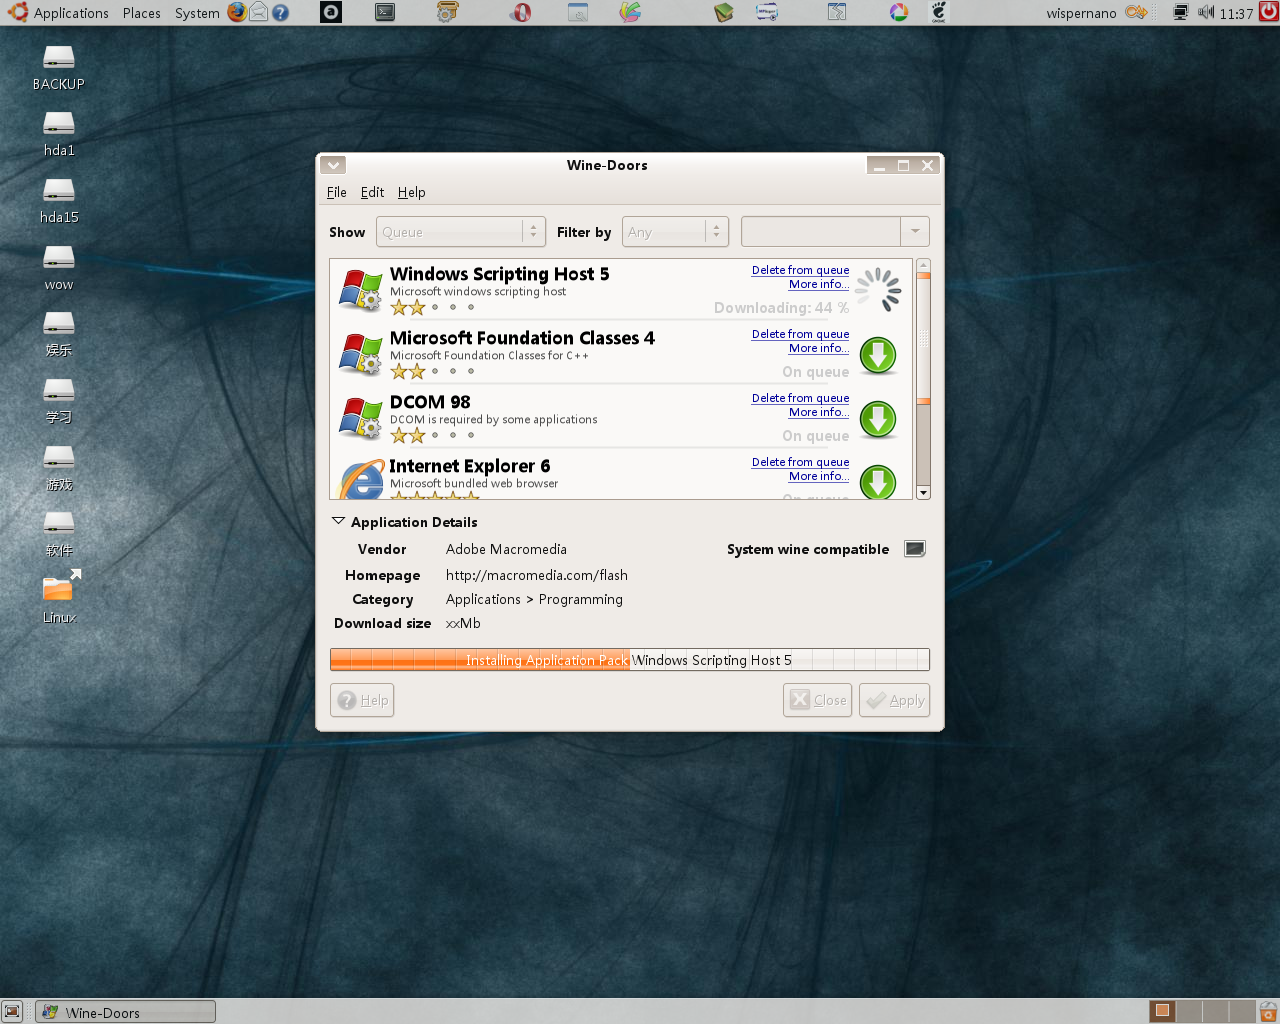Open the window menu arrow in Wine-Doors titlebar
The image size is (1280, 1024).
point(334,165)
